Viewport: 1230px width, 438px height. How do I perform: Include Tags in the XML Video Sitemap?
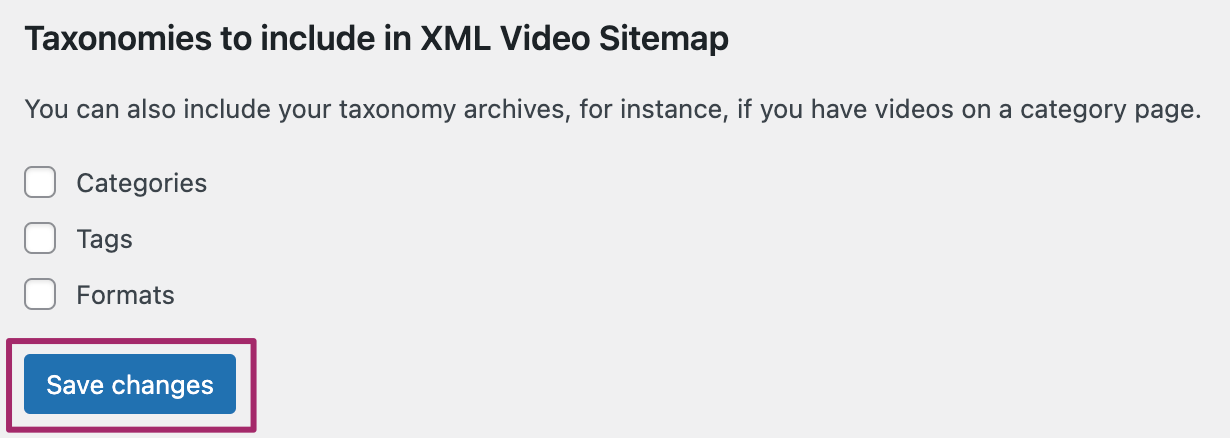pyautogui.click(x=40, y=239)
